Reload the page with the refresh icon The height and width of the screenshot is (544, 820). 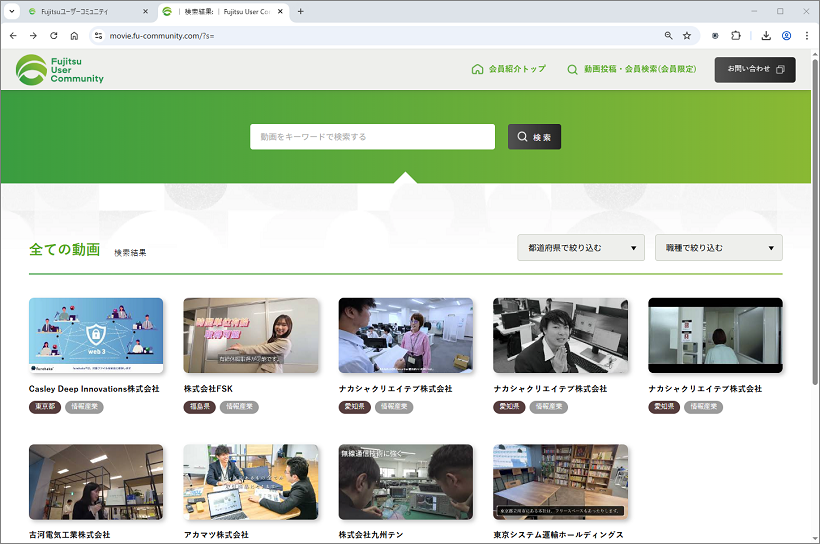click(54, 36)
